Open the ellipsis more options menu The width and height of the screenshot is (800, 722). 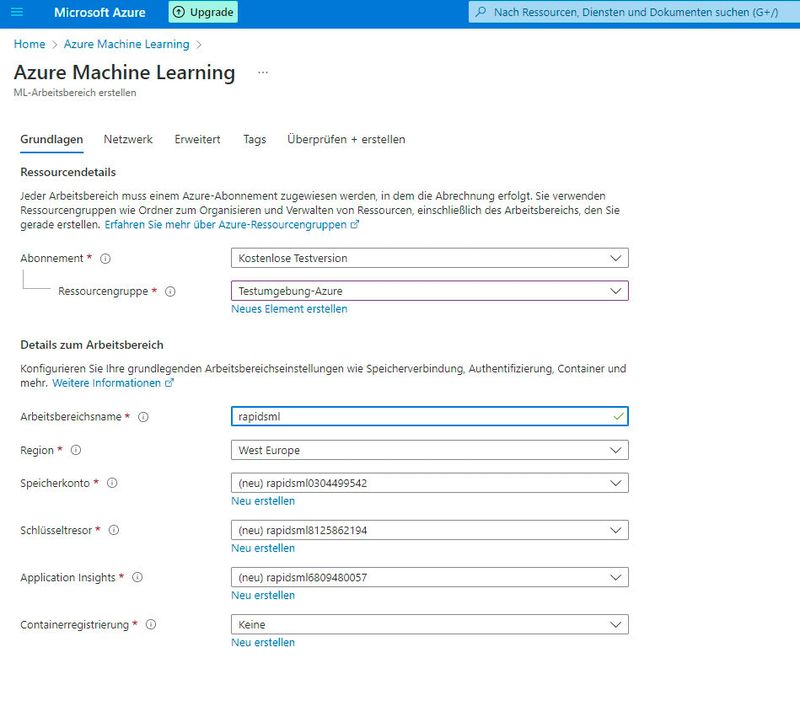(x=263, y=72)
